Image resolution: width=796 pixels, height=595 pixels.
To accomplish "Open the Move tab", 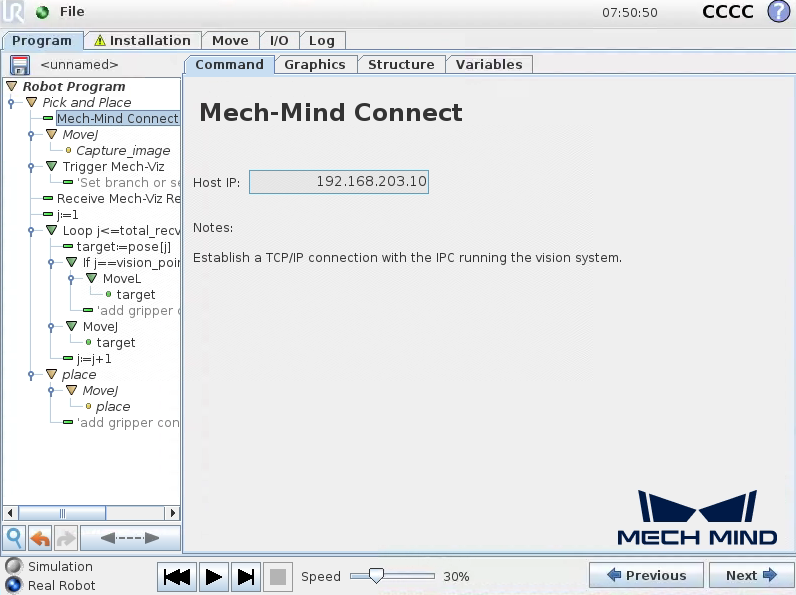I will (x=230, y=41).
